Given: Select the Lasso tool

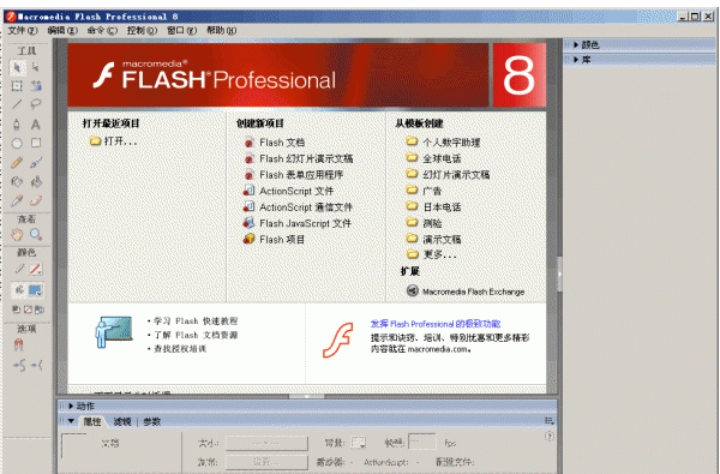Looking at the screenshot, I should point(36,105).
